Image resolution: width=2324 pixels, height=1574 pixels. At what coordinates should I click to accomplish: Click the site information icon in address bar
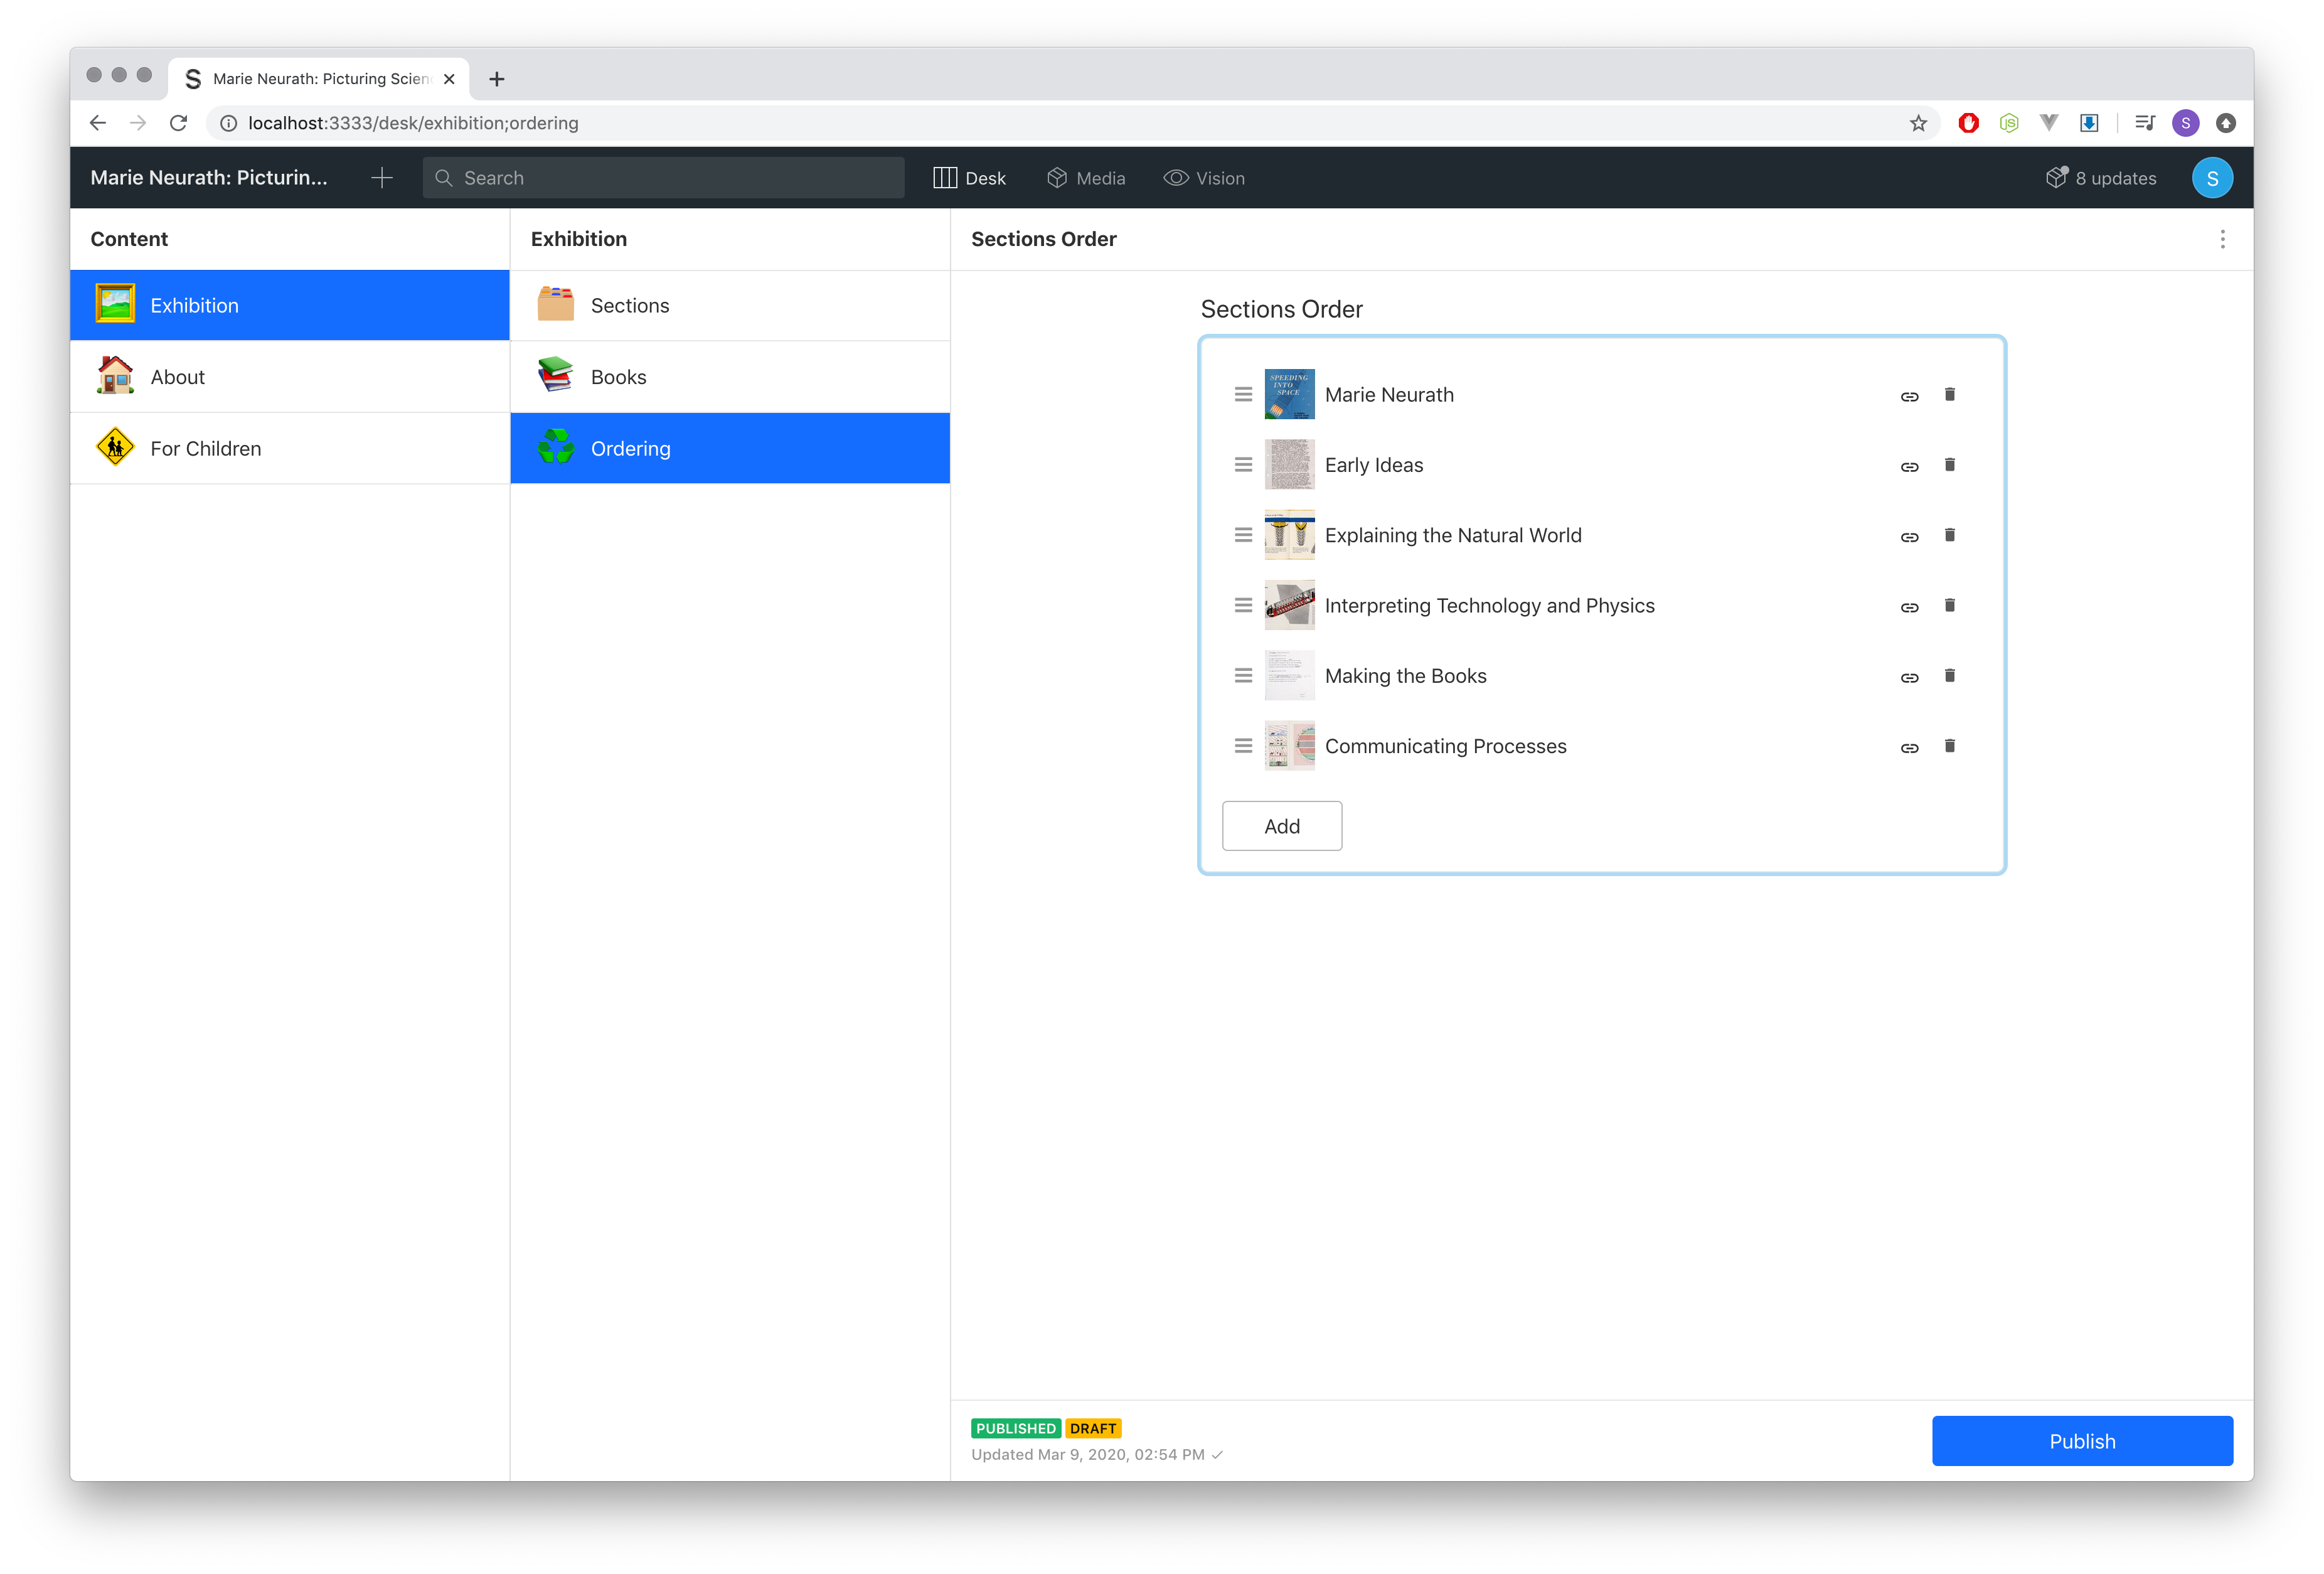click(228, 123)
